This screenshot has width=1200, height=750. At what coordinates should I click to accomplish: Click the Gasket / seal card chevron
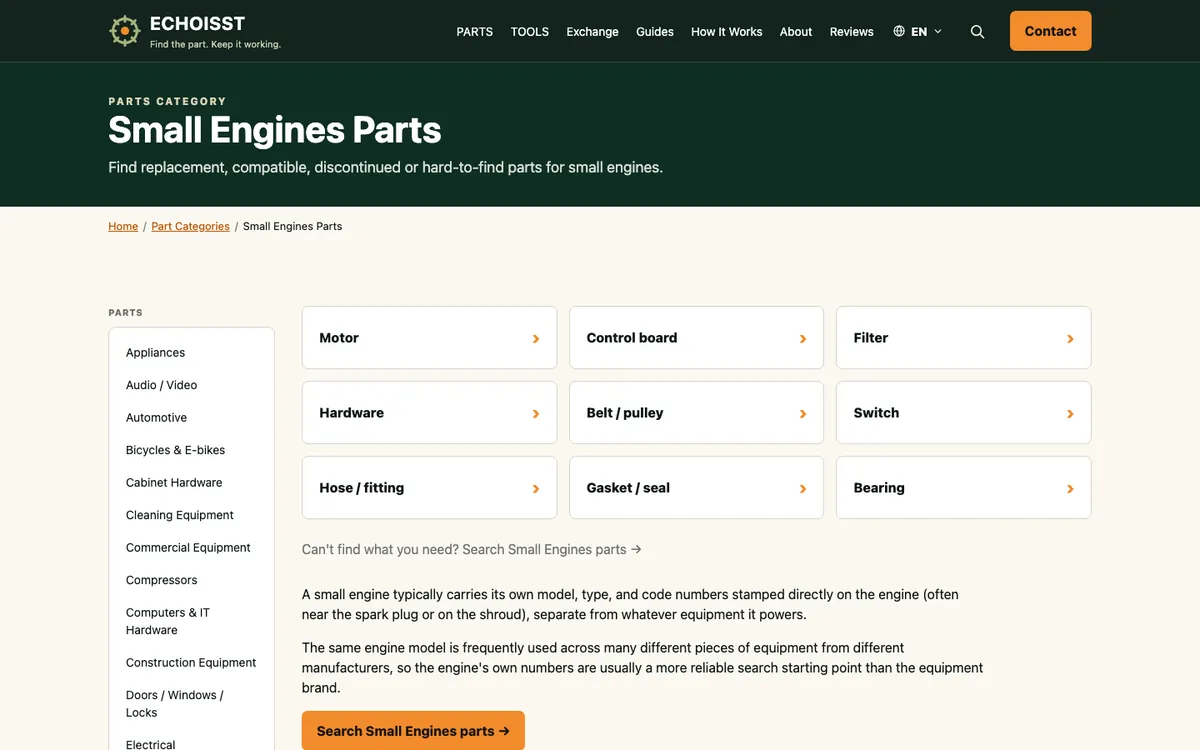[803, 489]
